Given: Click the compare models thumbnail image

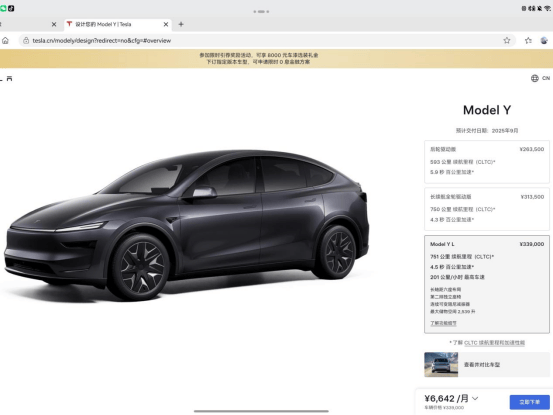Looking at the screenshot, I should coord(441,365).
